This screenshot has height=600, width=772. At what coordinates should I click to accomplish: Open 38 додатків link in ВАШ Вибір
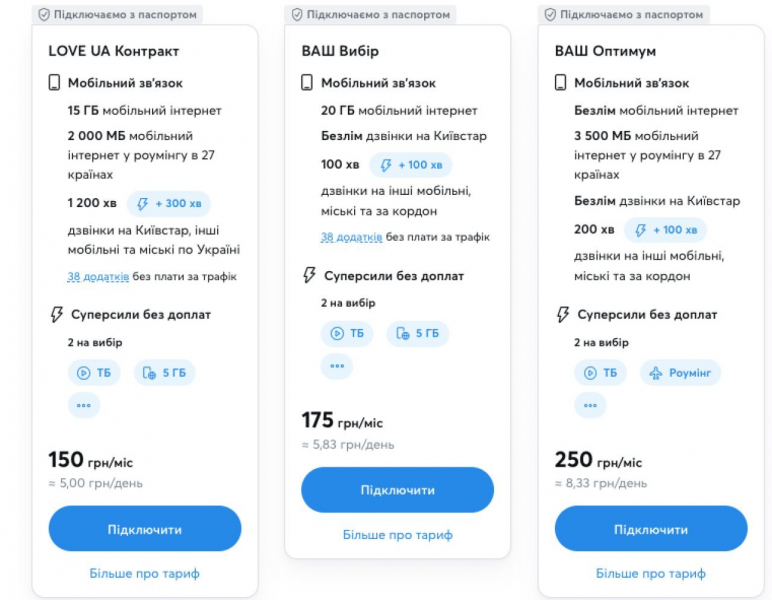click(x=352, y=237)
